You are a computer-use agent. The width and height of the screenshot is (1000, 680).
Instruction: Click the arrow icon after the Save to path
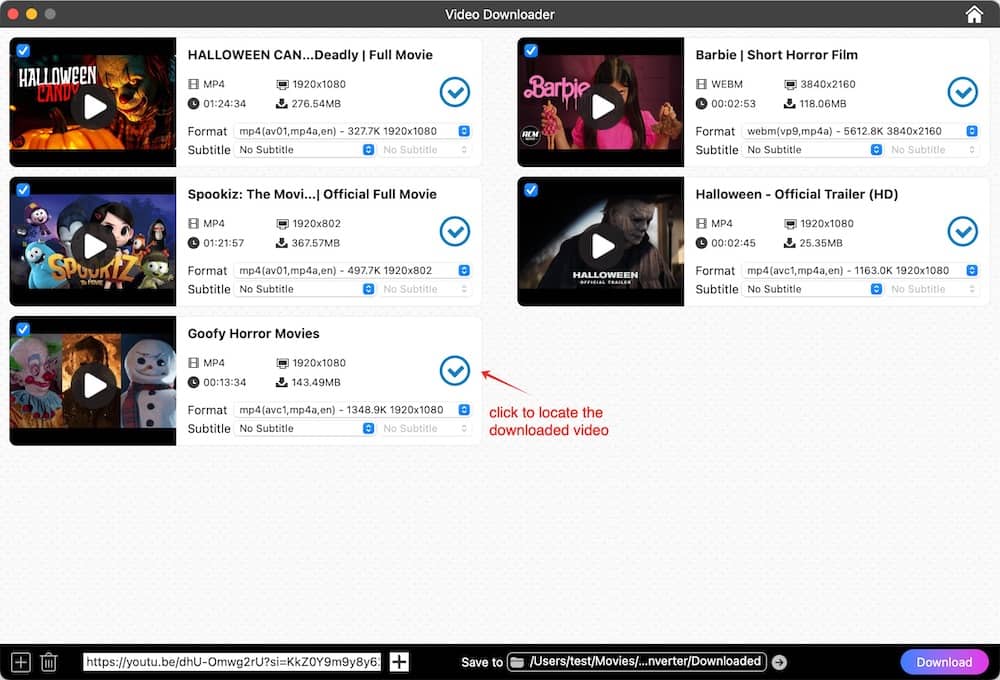[779, 661]
